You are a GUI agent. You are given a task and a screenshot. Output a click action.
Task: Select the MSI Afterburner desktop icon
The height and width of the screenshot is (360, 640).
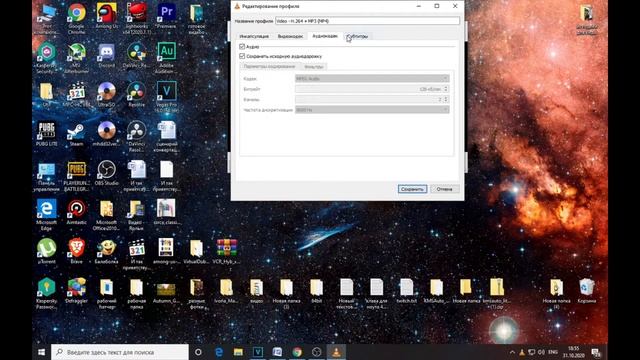point(76,58)
